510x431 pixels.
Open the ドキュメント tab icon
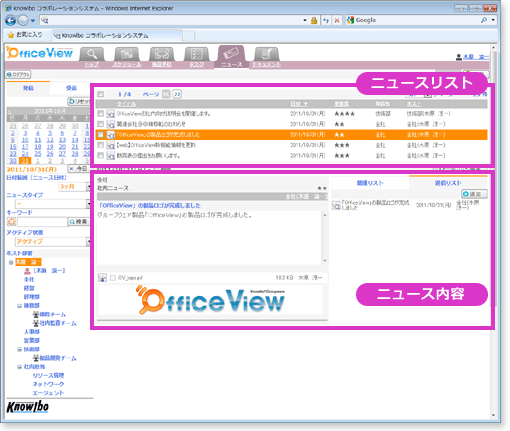(266, 54)
